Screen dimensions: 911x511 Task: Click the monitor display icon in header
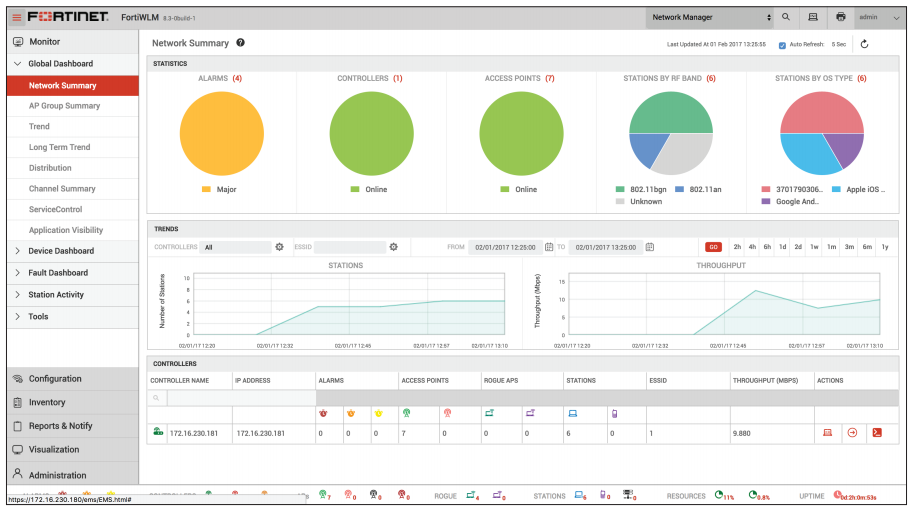813,17
